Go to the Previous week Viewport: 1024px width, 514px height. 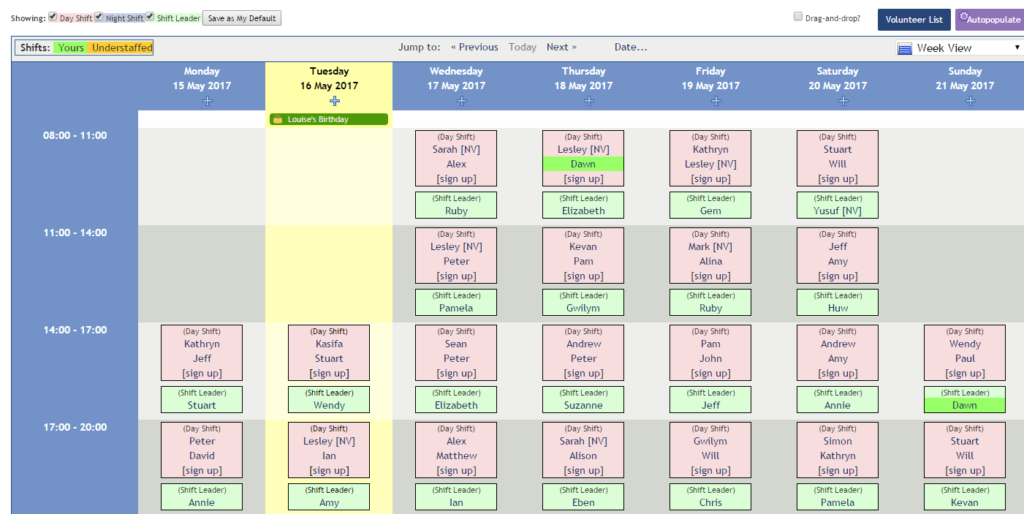point(474,47)
